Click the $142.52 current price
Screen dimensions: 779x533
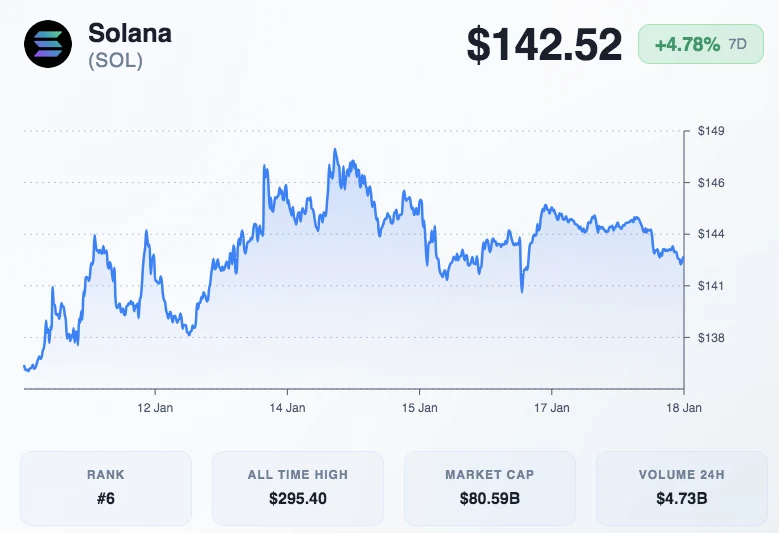click(544, 45)
